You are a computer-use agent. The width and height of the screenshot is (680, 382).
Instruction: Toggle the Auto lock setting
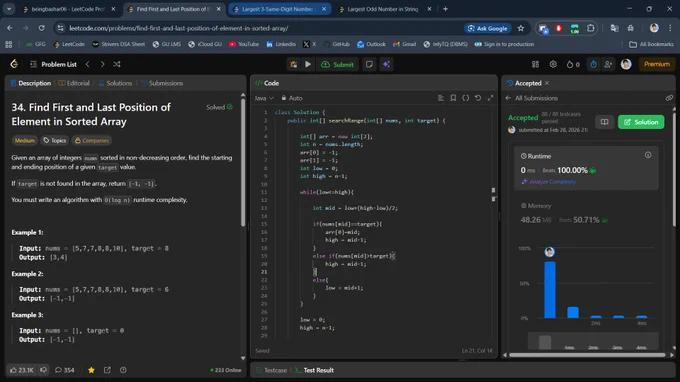pos(292,98)
